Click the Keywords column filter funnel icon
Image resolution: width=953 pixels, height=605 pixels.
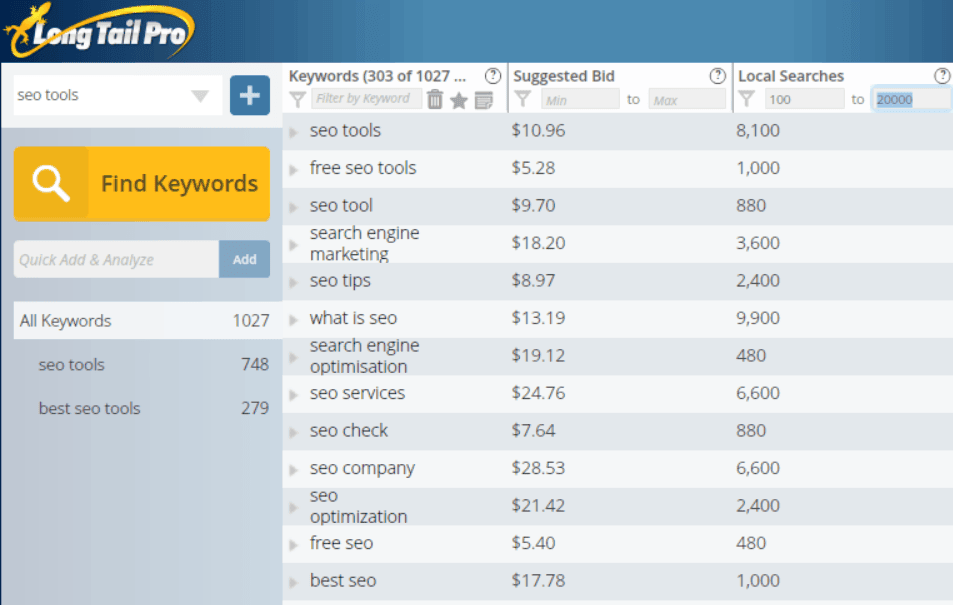click(297, 100)
